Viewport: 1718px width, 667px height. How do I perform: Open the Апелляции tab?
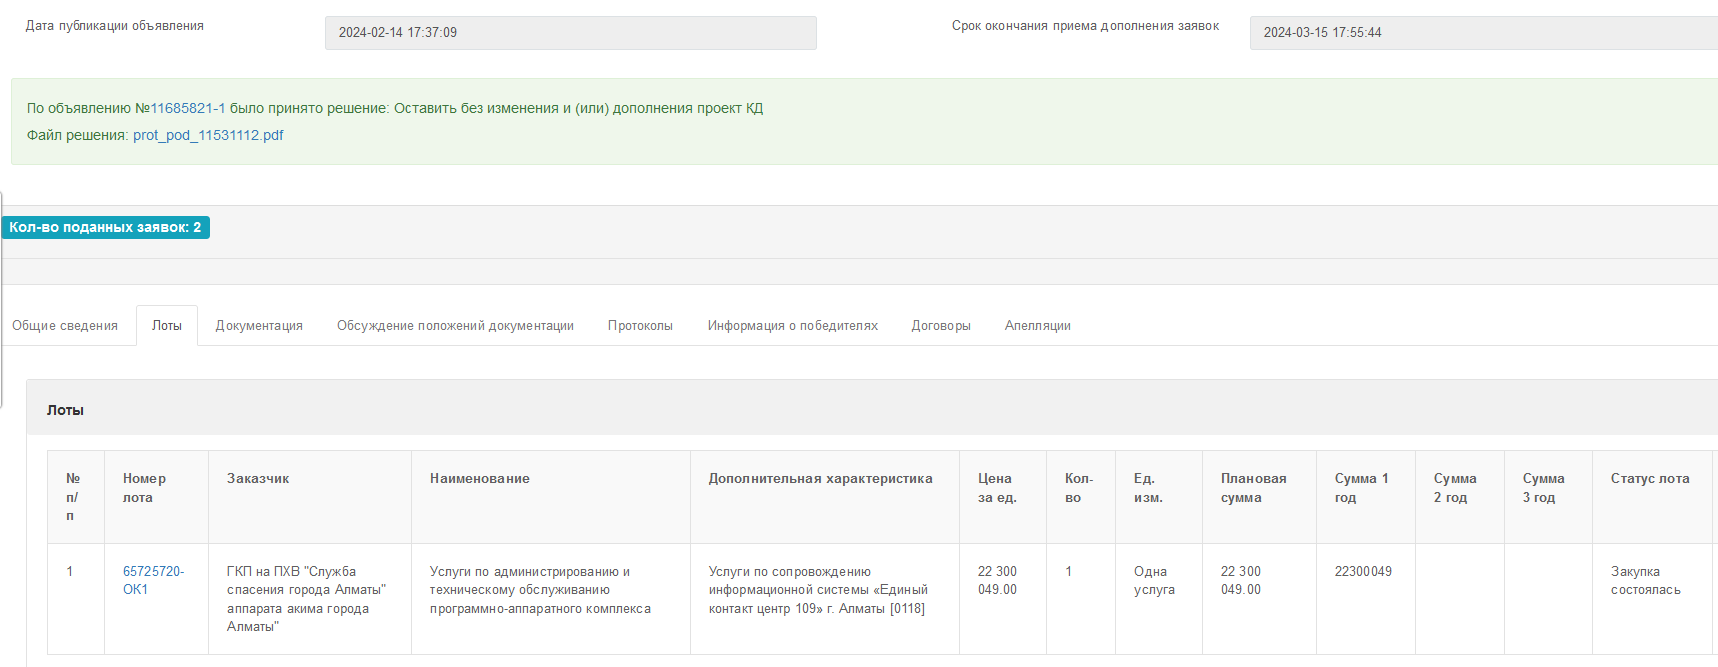coord(1037,326)
